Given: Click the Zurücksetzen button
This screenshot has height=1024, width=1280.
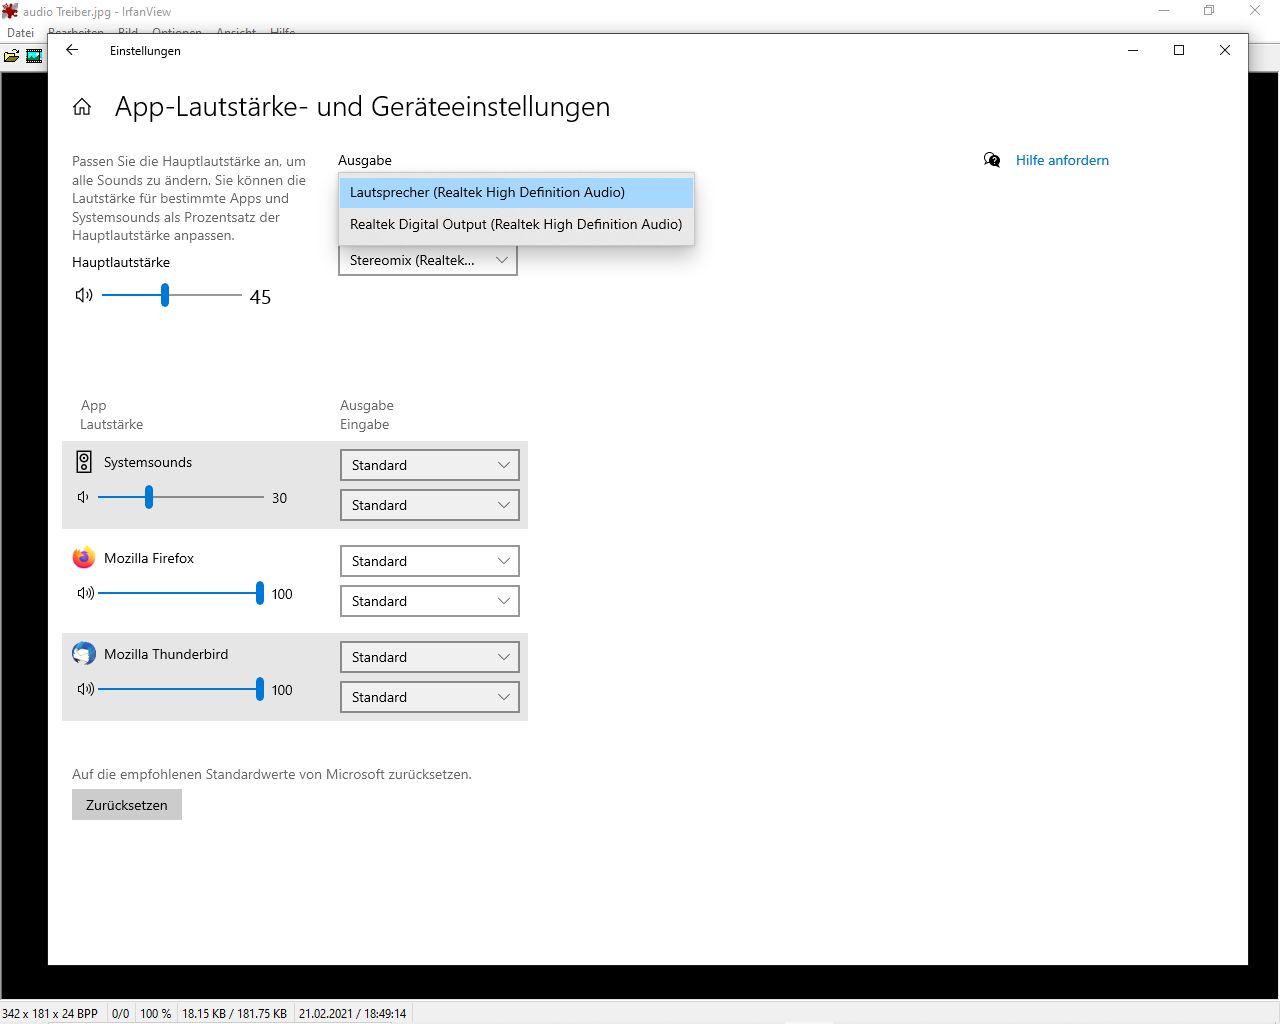Looking at the screenshot, I should pos(127,805).
